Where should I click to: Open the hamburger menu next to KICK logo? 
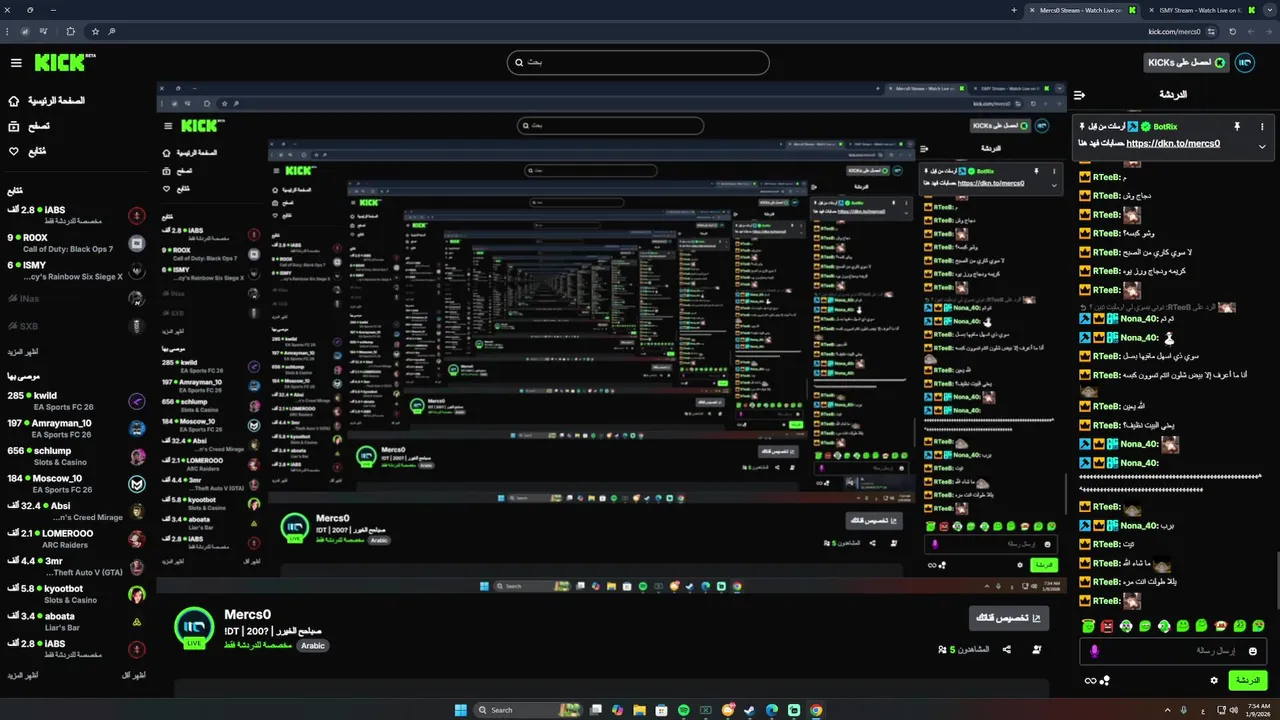pyautogui.click(x=16, y=63)
